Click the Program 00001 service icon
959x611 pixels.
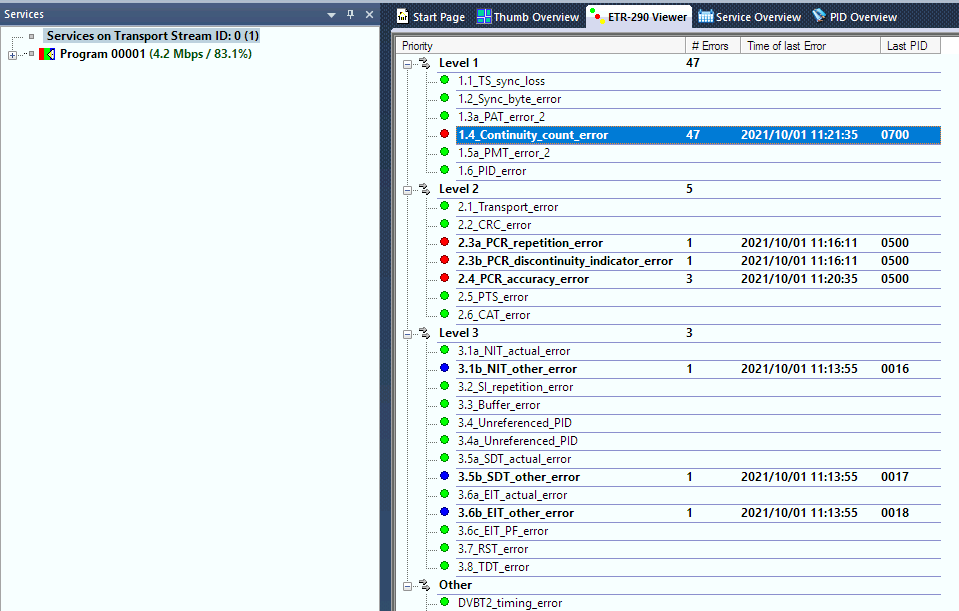[47, 54]
